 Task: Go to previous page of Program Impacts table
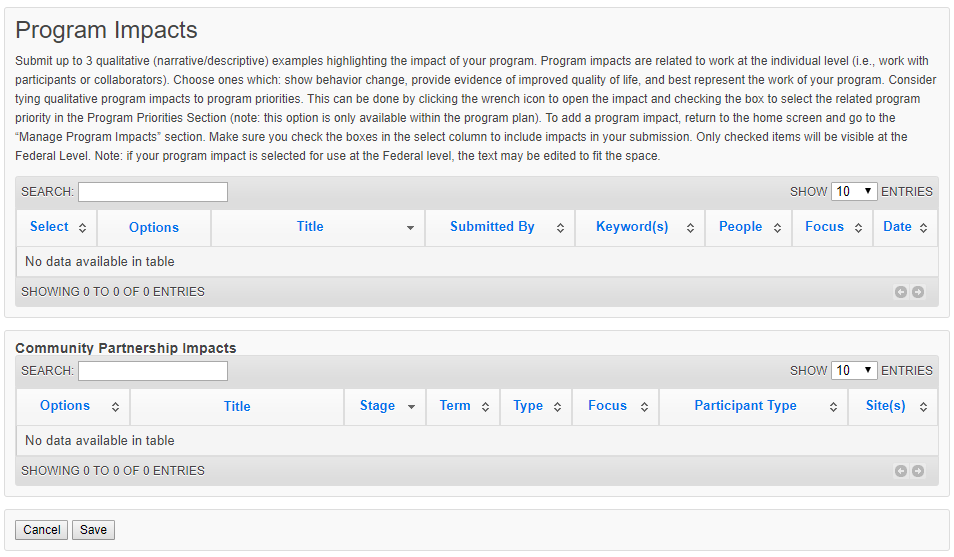tap(901, 292)
